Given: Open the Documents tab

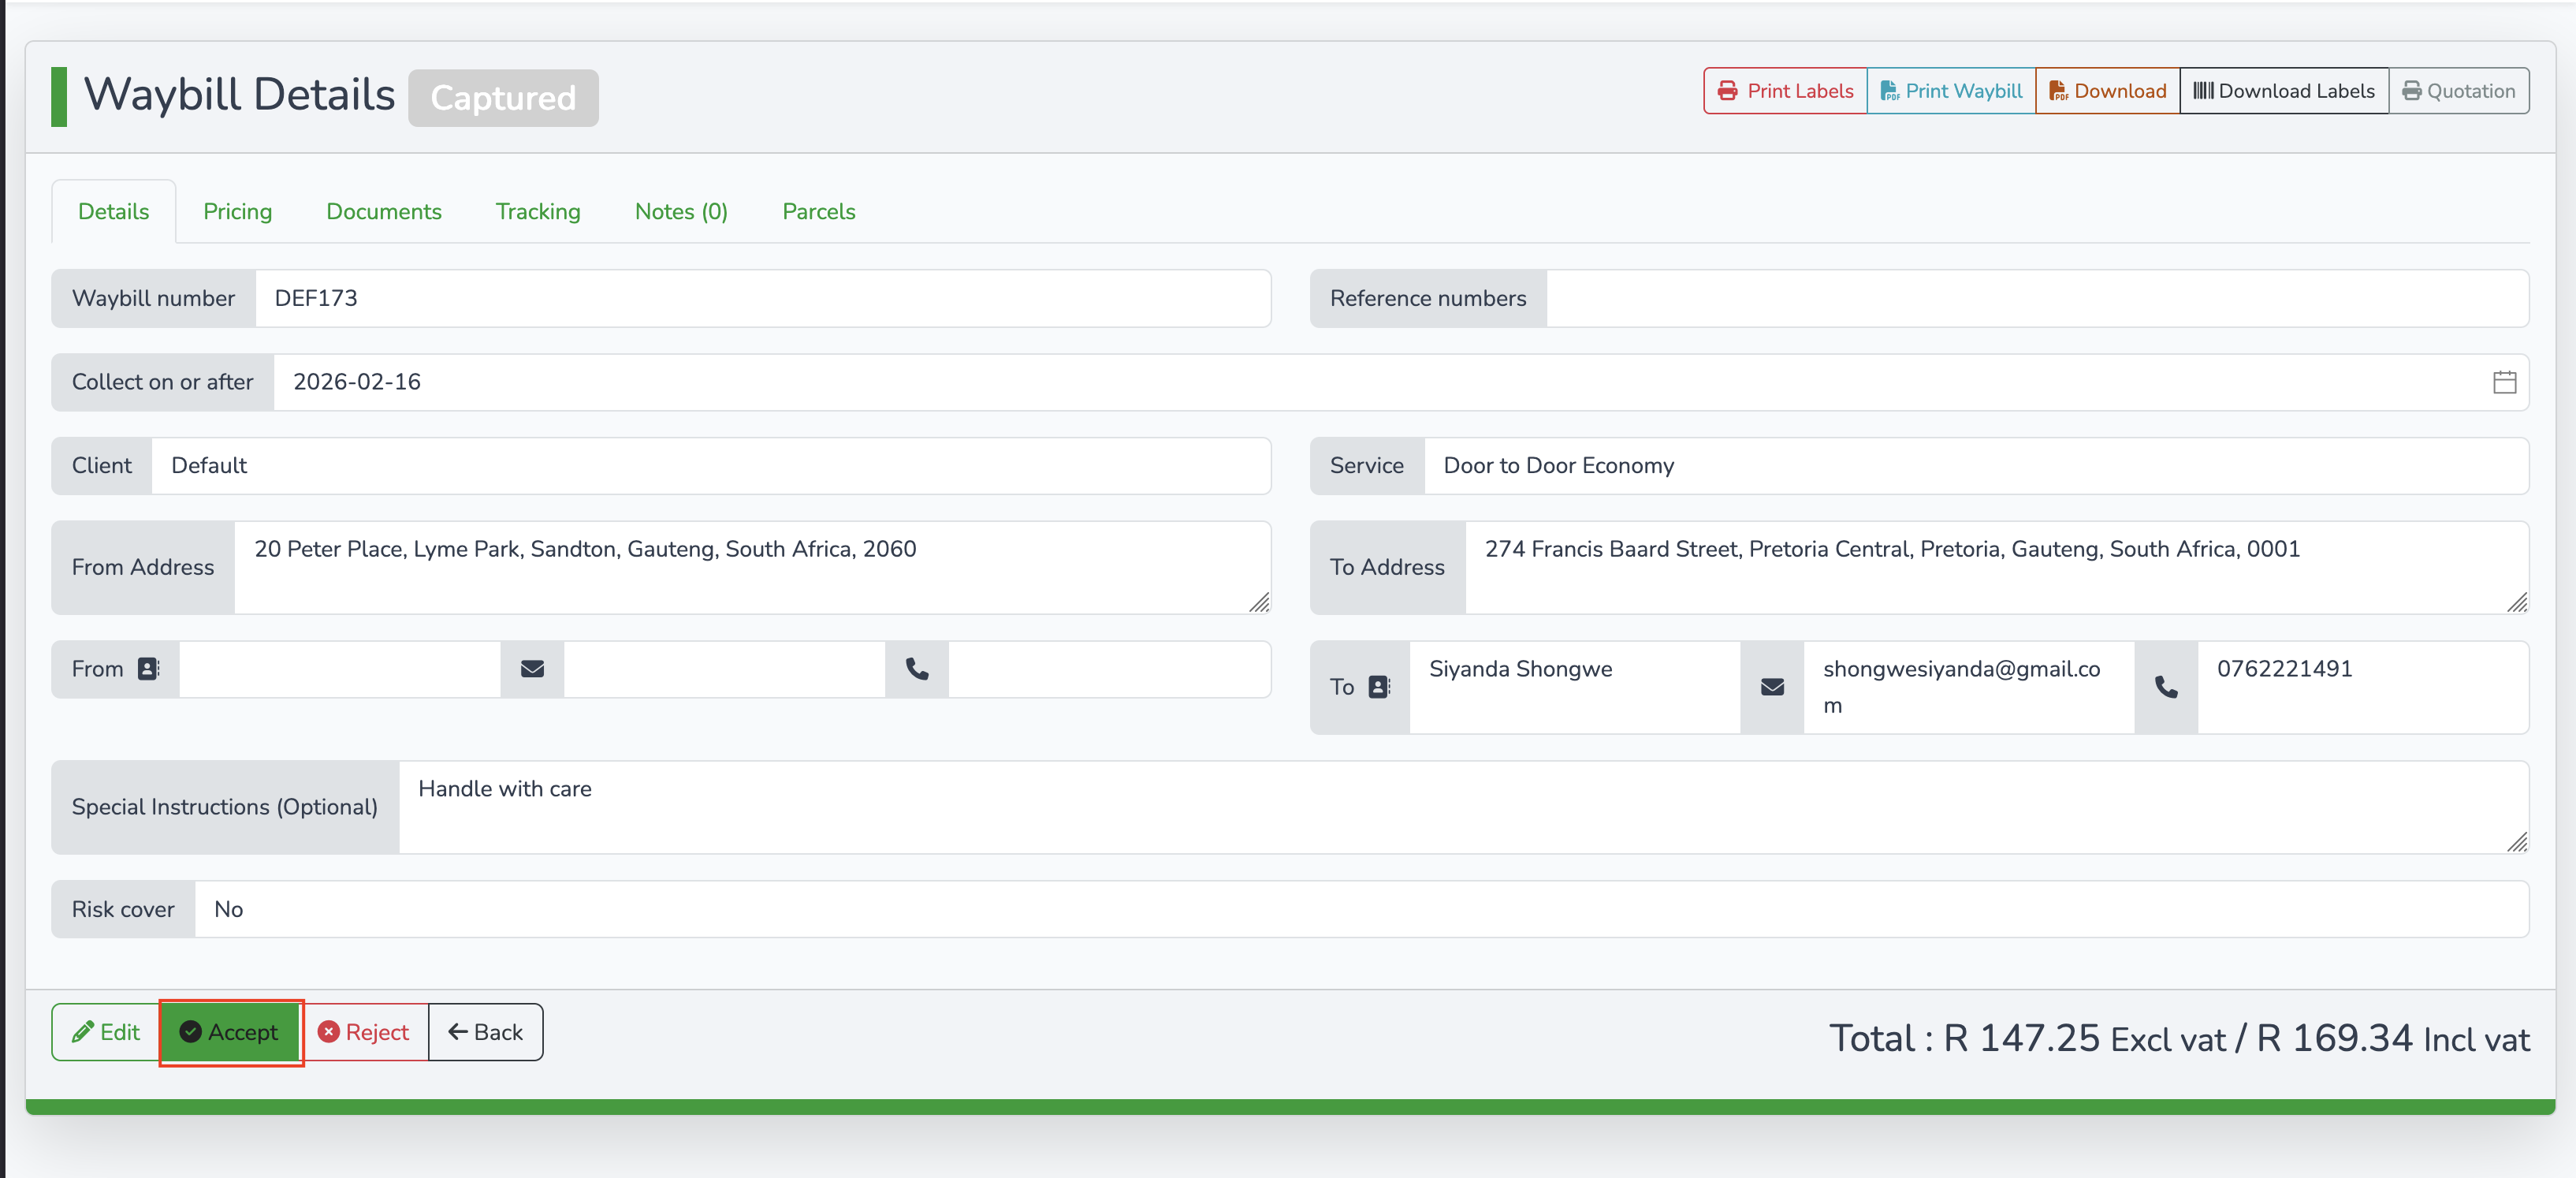Looking at the screenshot, I should click(x=384, y=211).
